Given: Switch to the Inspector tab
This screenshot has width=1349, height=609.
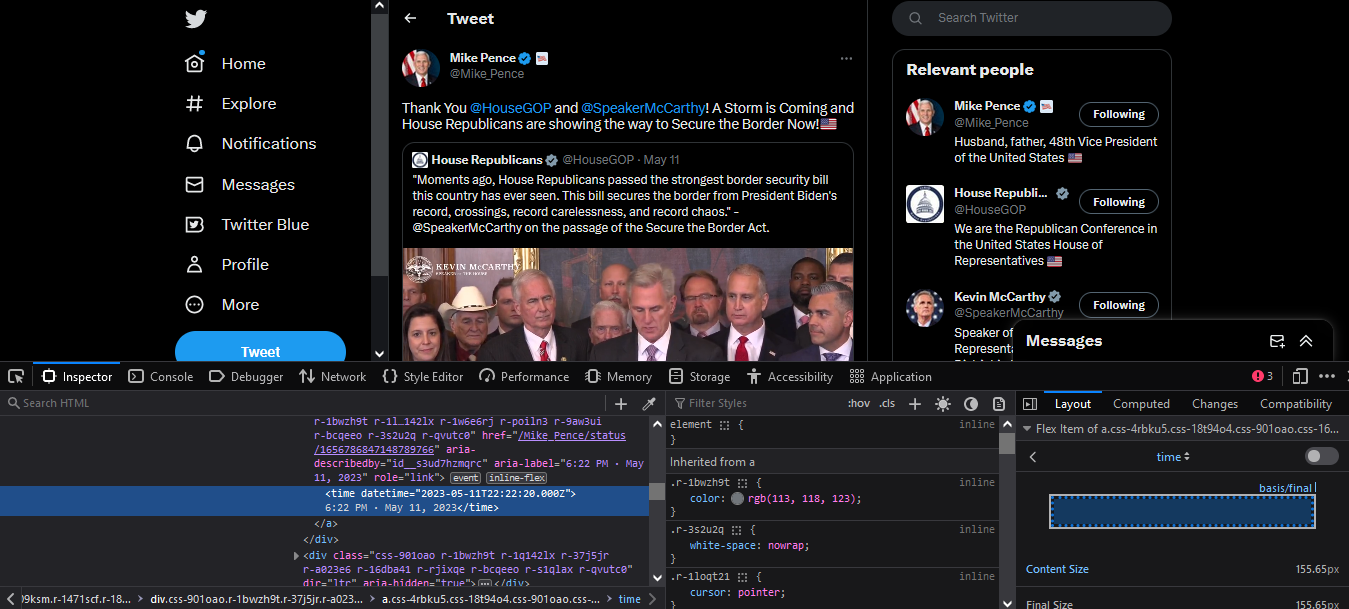Looking at the screenshot, I should coord(77,377).
